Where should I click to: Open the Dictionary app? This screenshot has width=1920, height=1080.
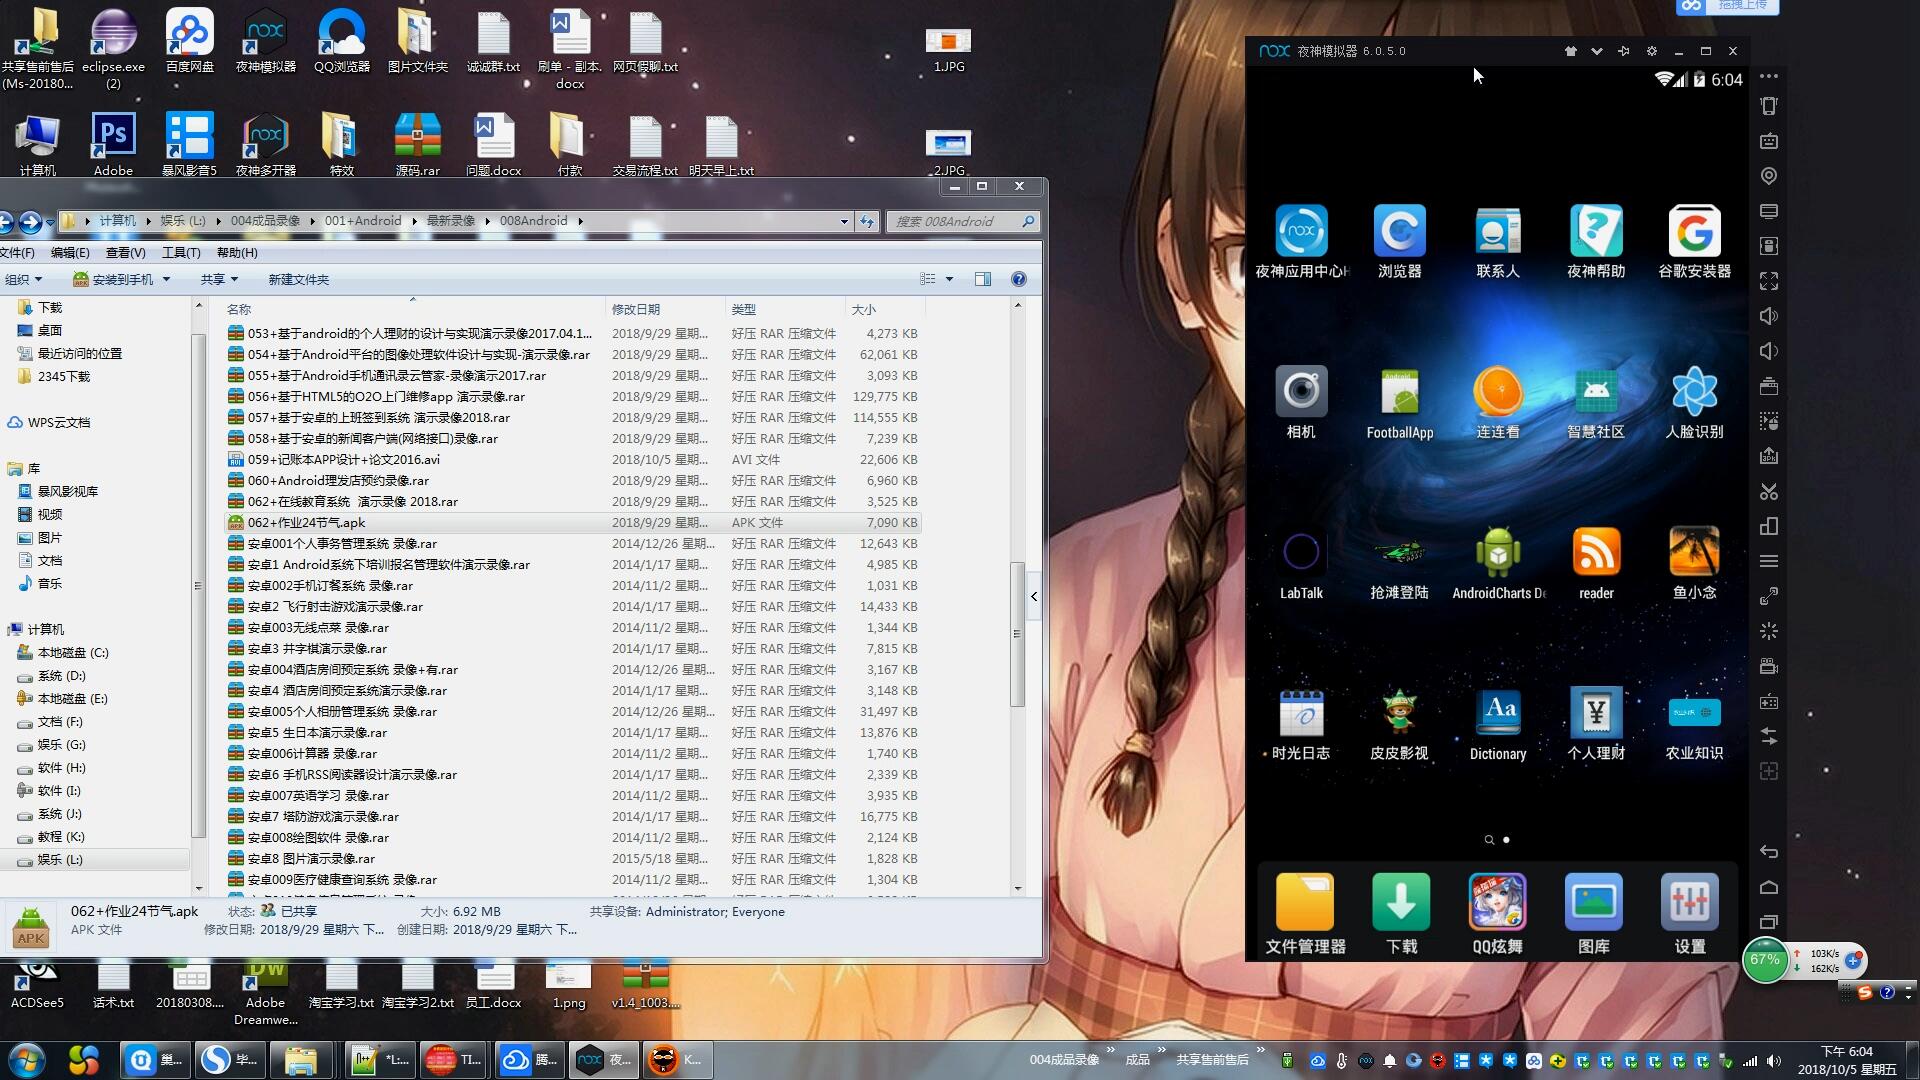click(1497, 725)
